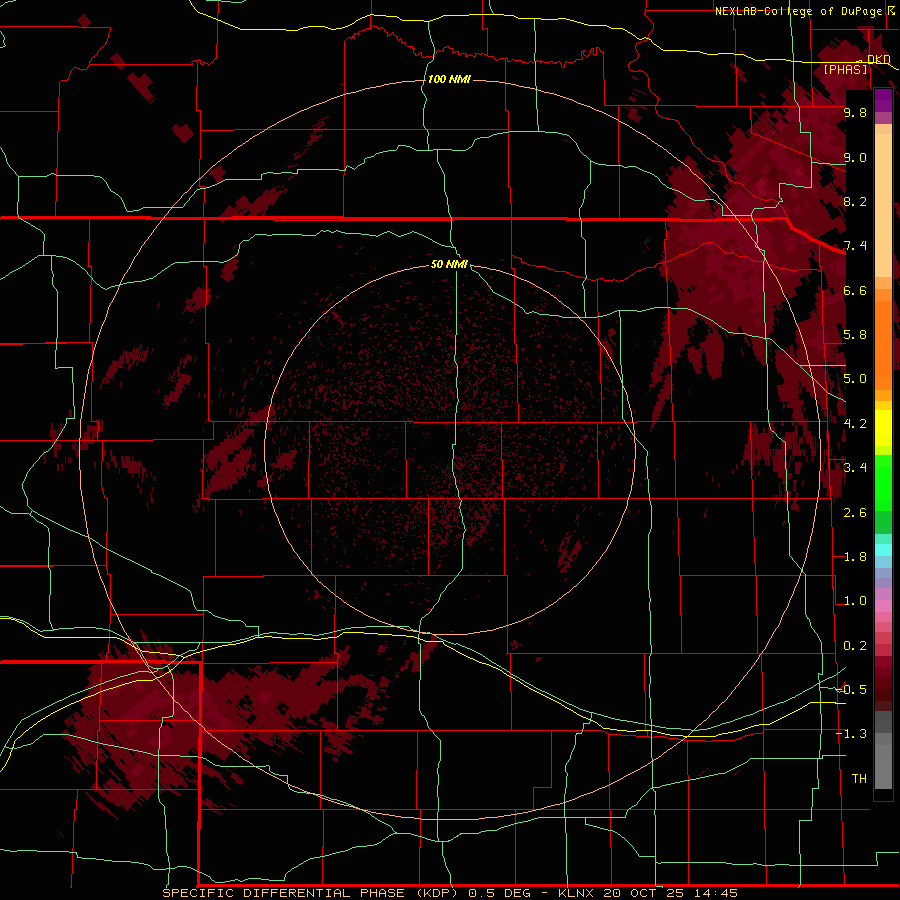Click the 5.0 scale label
Screen dimensions: 900x900
click(x=855, y=379)
